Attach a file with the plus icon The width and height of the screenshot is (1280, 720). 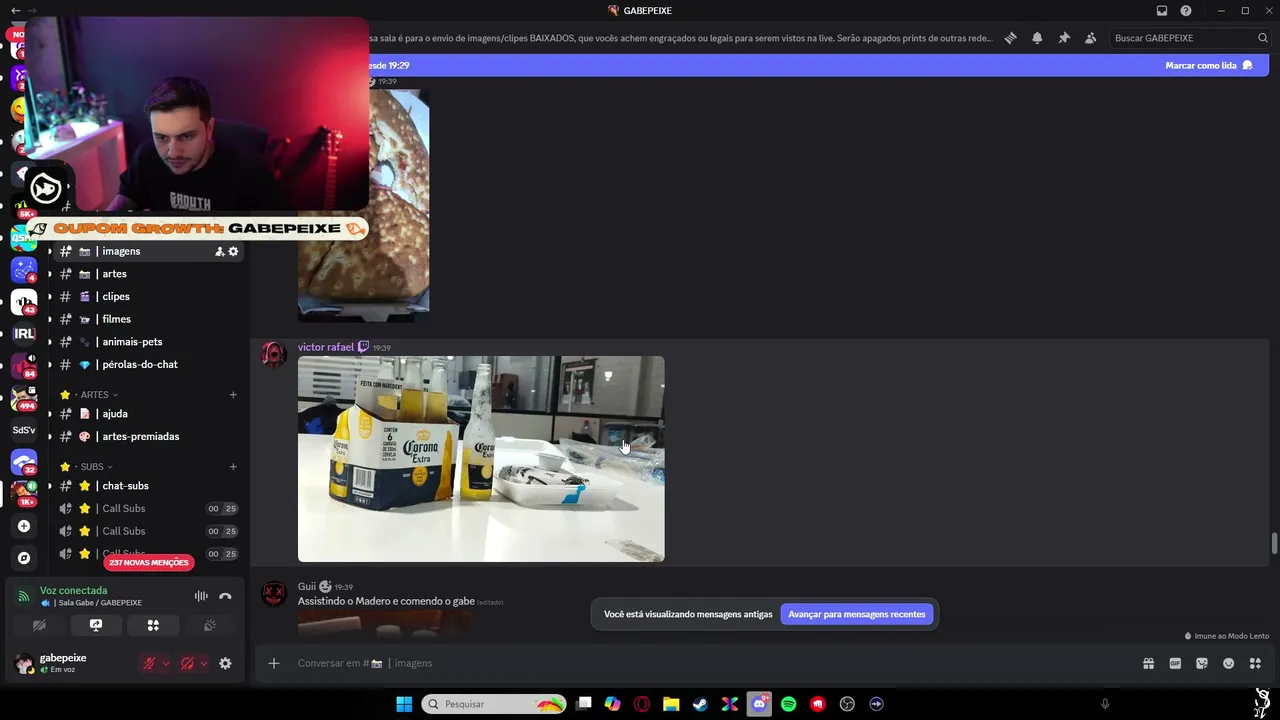273,663
